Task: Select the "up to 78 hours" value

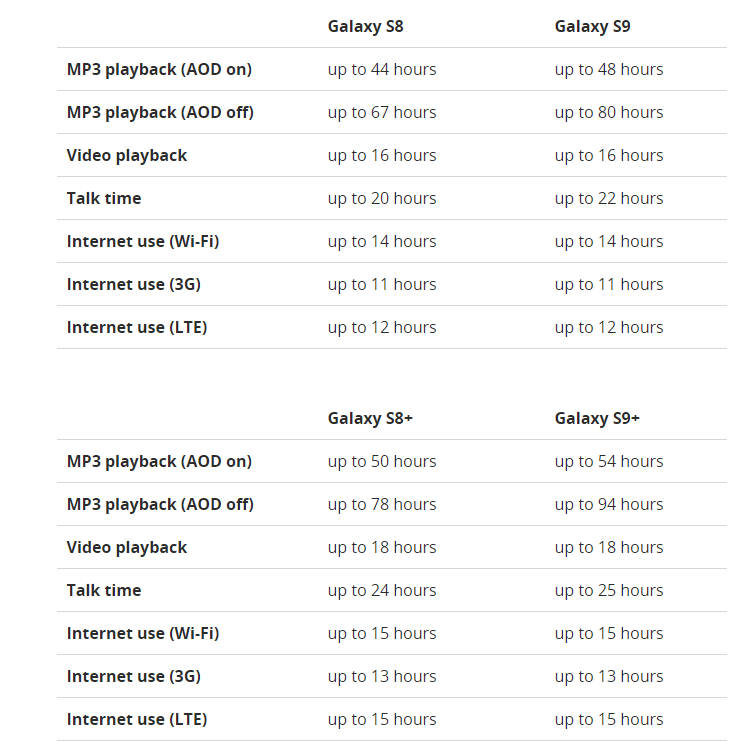Action: pos(382,504)
